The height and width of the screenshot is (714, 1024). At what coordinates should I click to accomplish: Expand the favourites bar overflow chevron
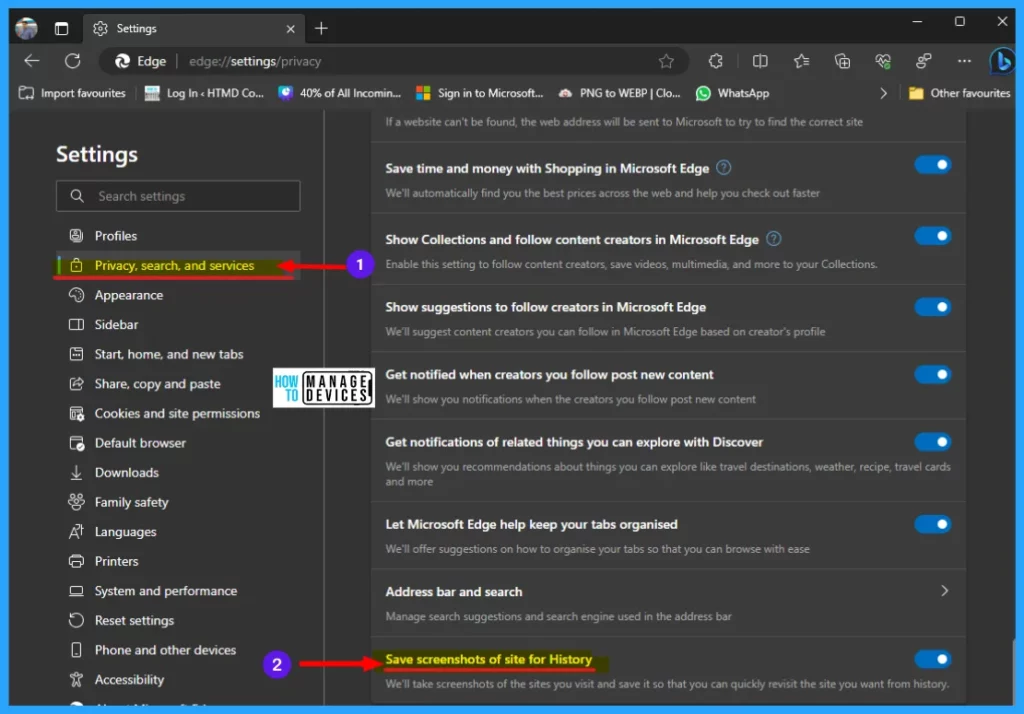click(x=883, y=93)
